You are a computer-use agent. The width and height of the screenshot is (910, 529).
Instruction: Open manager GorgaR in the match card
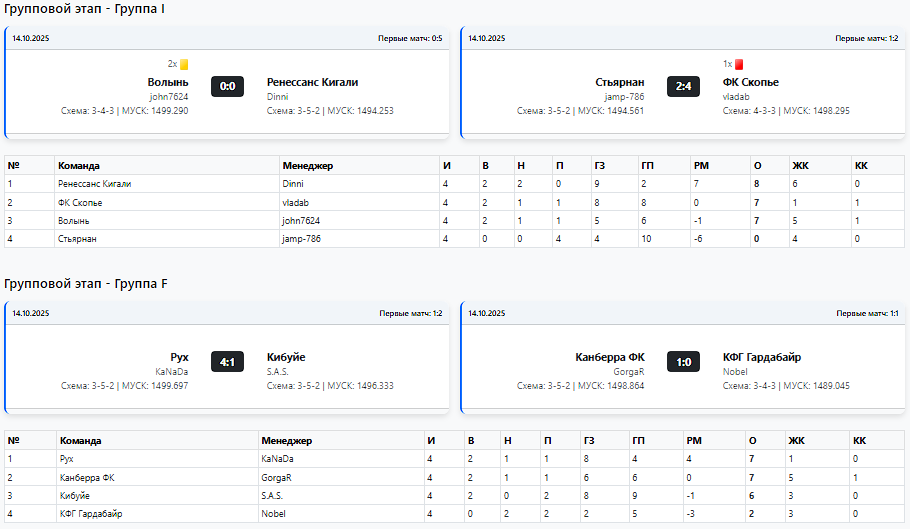(x=629, y=372)
